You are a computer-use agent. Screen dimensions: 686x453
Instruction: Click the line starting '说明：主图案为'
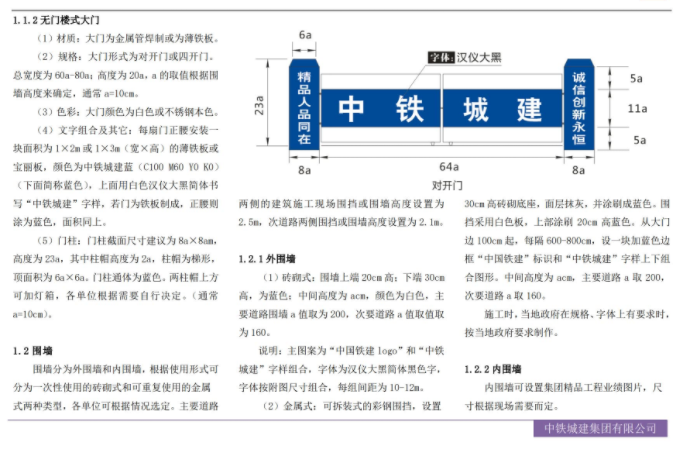click(x=351, y=351)
